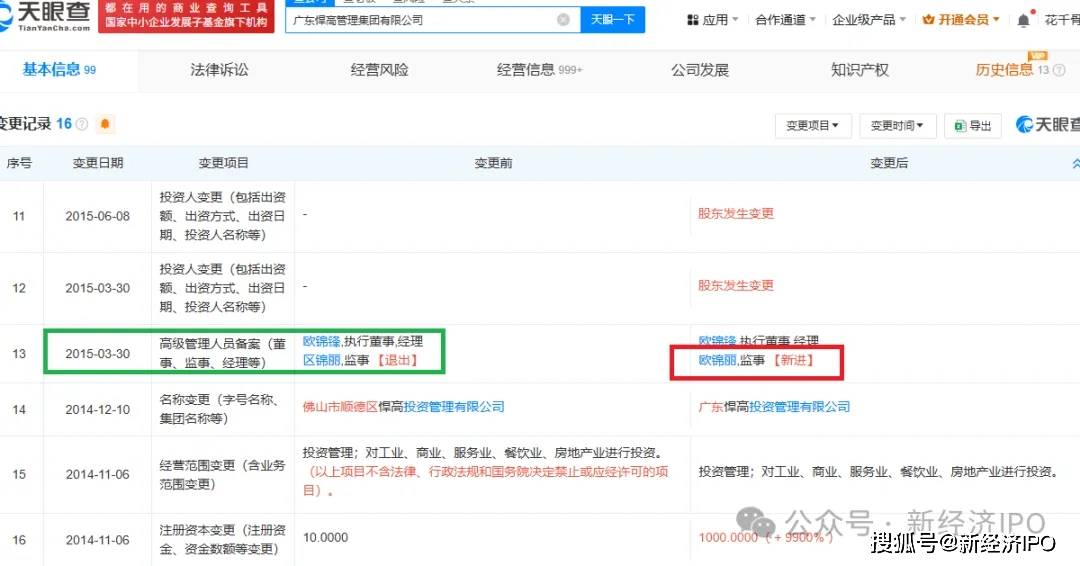1080x566 pixels.
Task: Select the date 2015-03-30 in row 12
Action: [98, 288]
